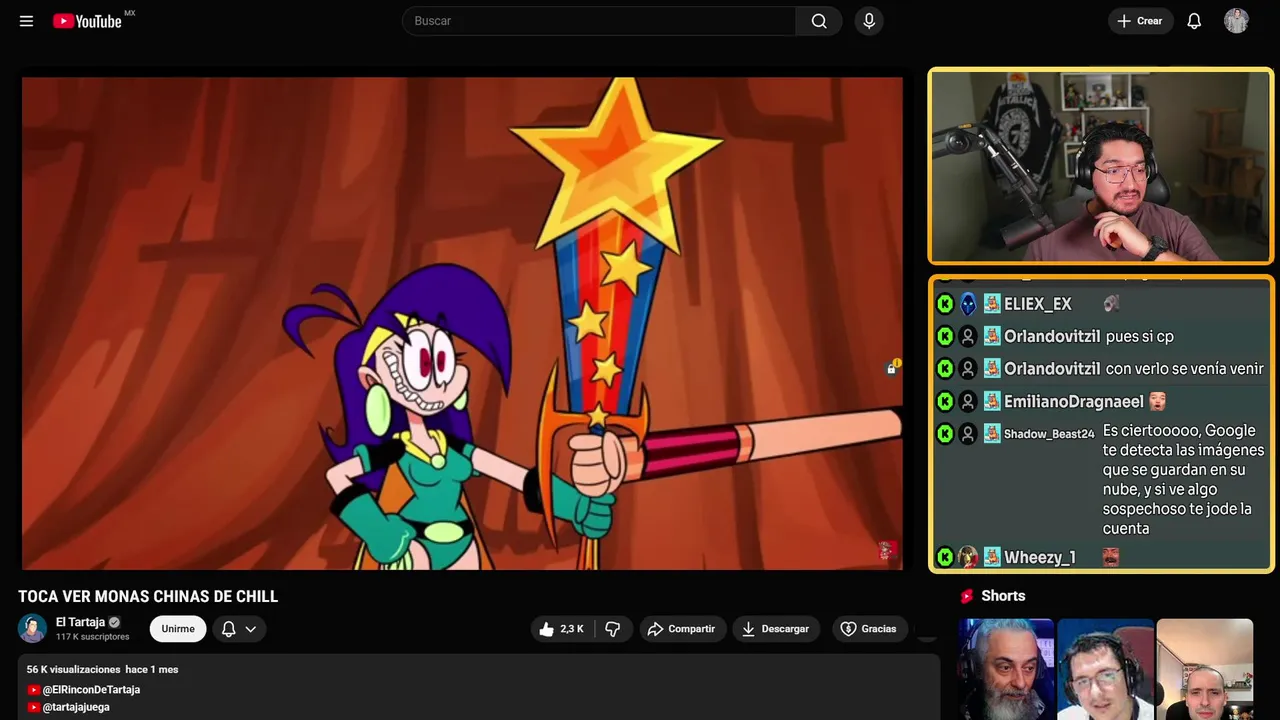1280x720 pixels.
Task: Click the Kick badge beside Shadow_Beast24
Action: [945, 434]
